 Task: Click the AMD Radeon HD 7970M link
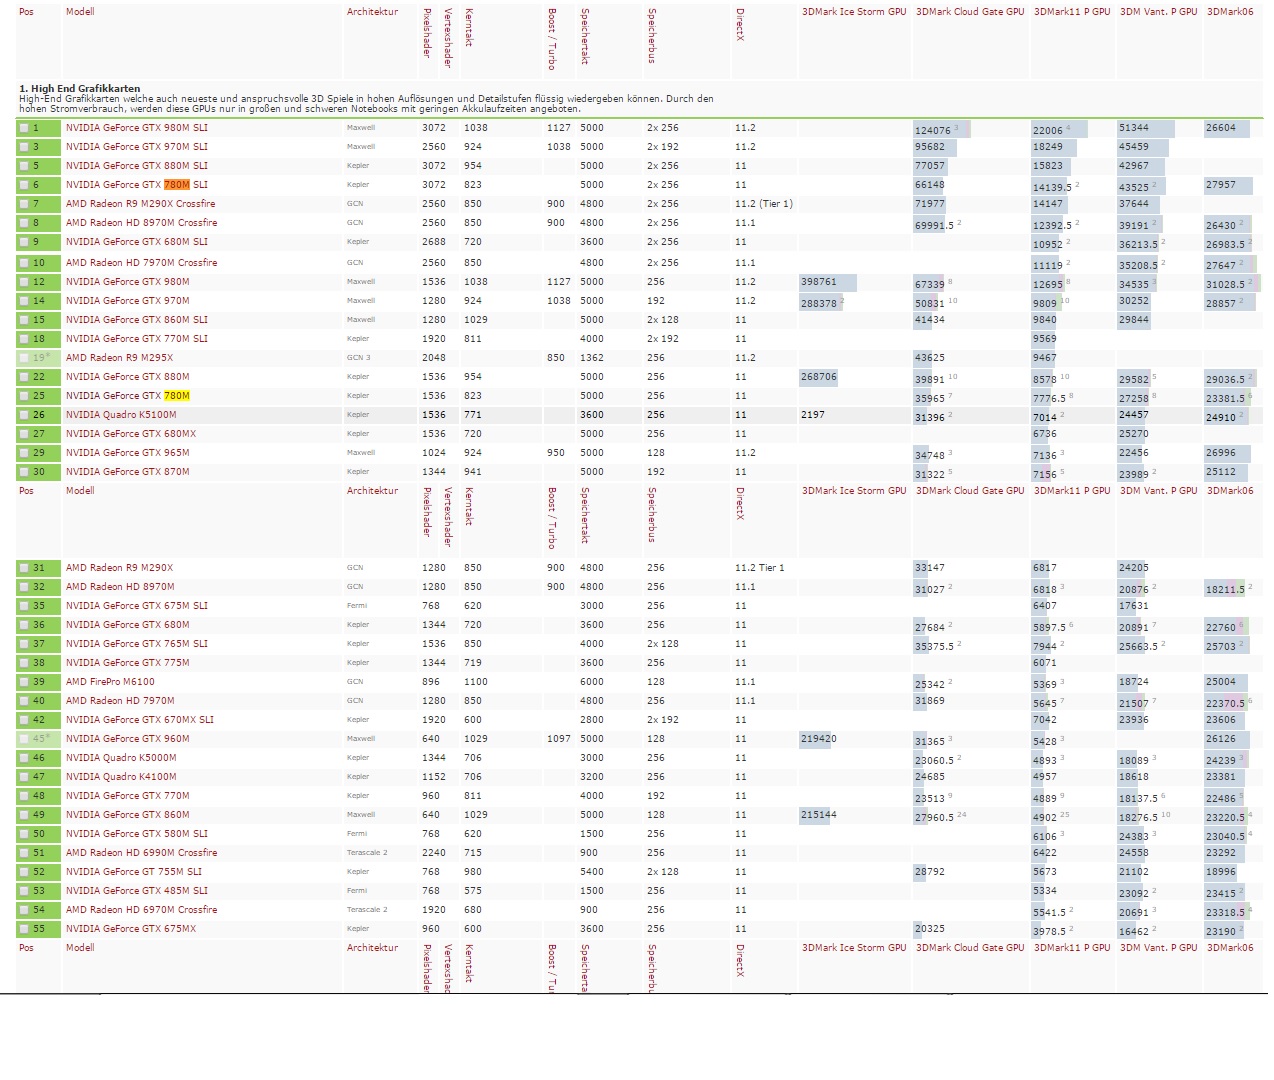coord(120,701)
